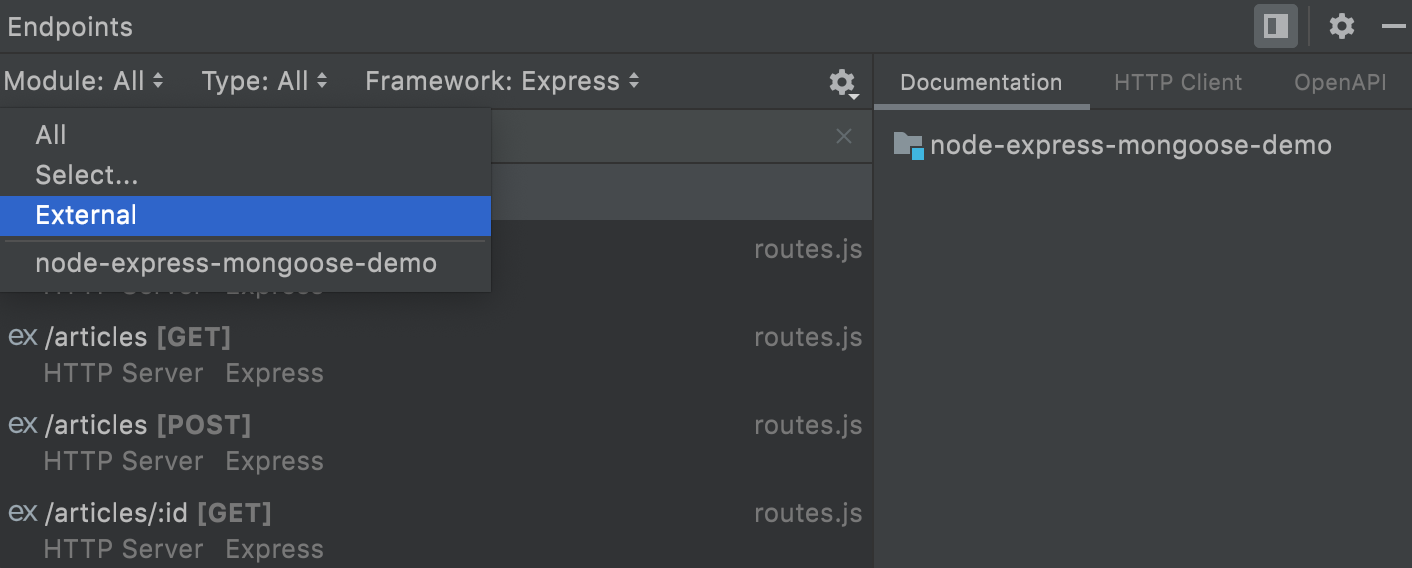Open the Documentation tab

pos(981,83)
